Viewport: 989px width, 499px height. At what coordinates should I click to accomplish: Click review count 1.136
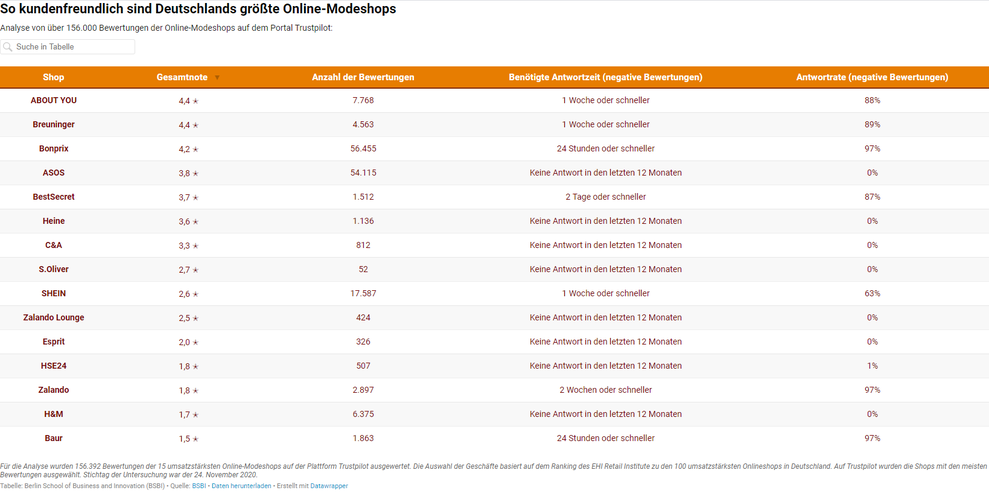(x=363, y=221)
